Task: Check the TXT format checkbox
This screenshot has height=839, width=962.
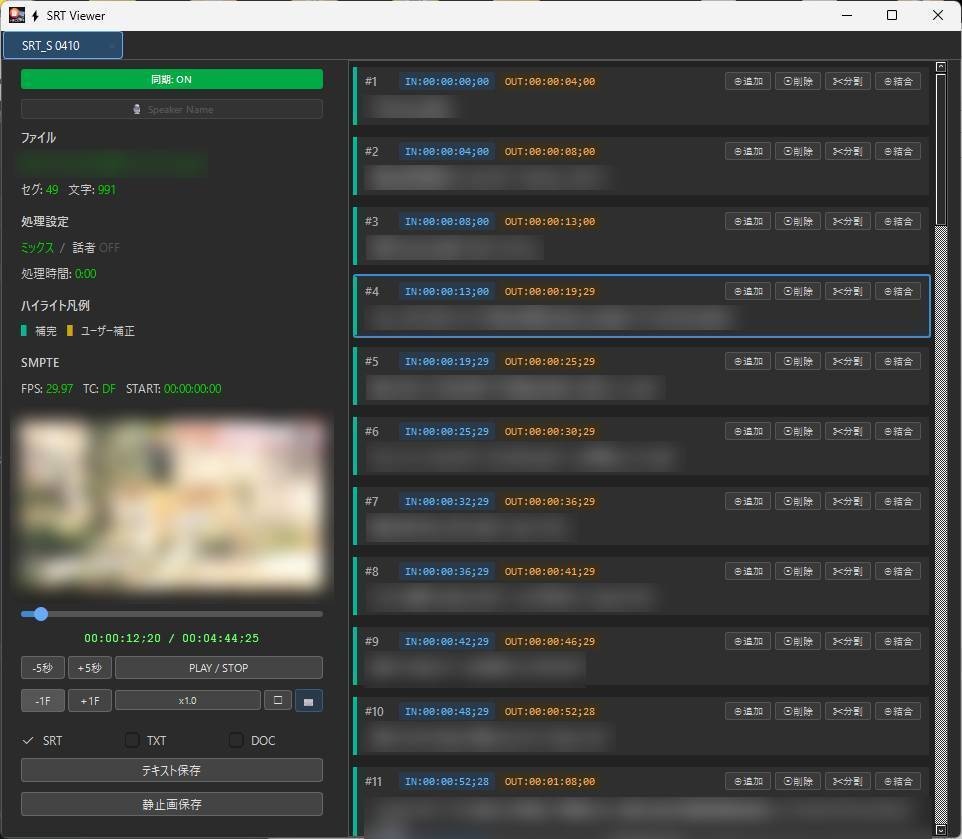Action: pos(132,740)
